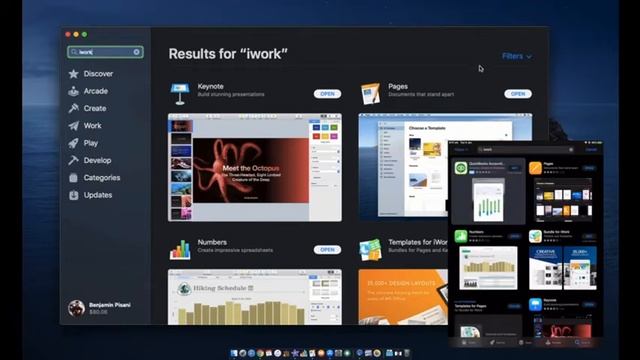Screen dimensions: 640x360
Task: Click Templates for iWork title
Action: (x=418, y=242)
